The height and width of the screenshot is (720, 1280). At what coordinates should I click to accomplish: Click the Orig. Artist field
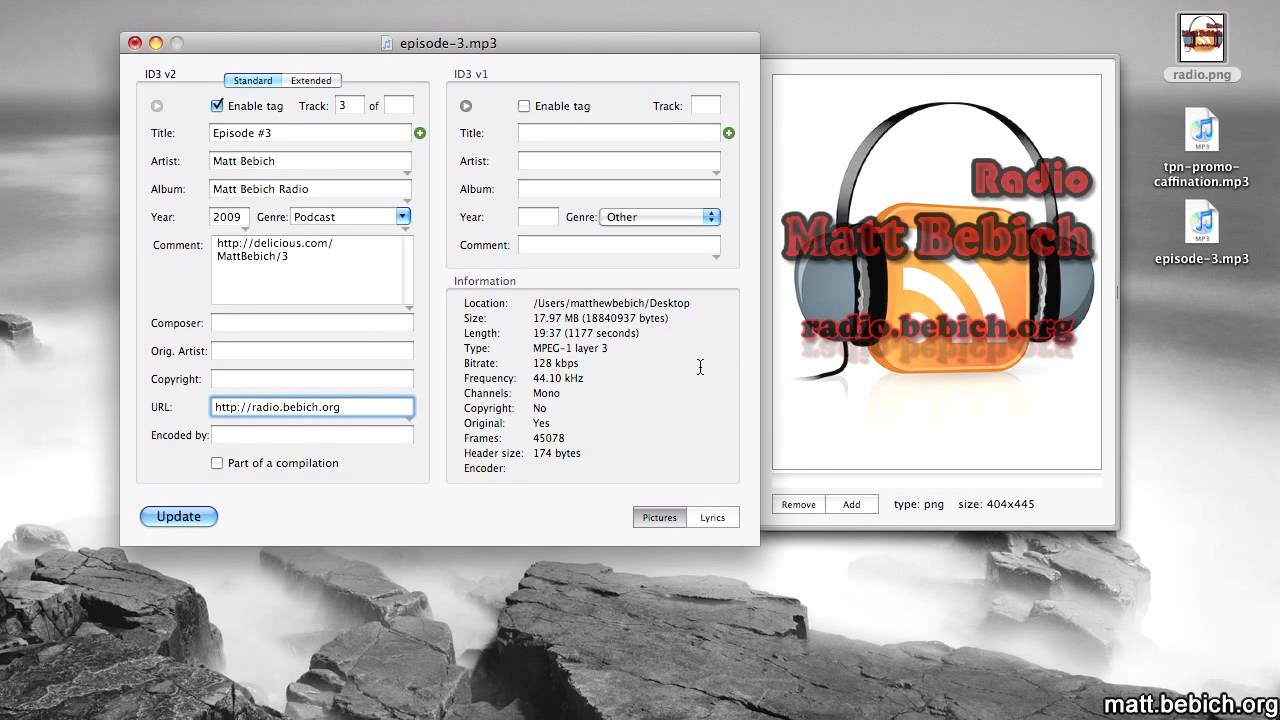tap(312, 351)
